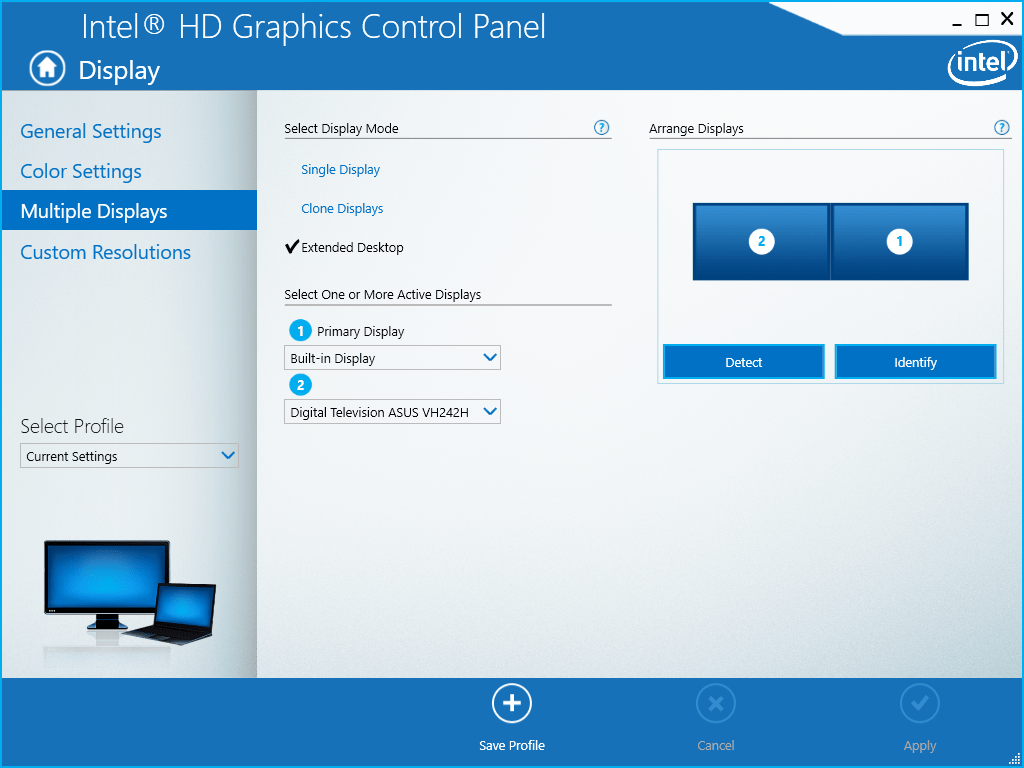Select display 2 in arrangement preview

click(x=761, y=242)
